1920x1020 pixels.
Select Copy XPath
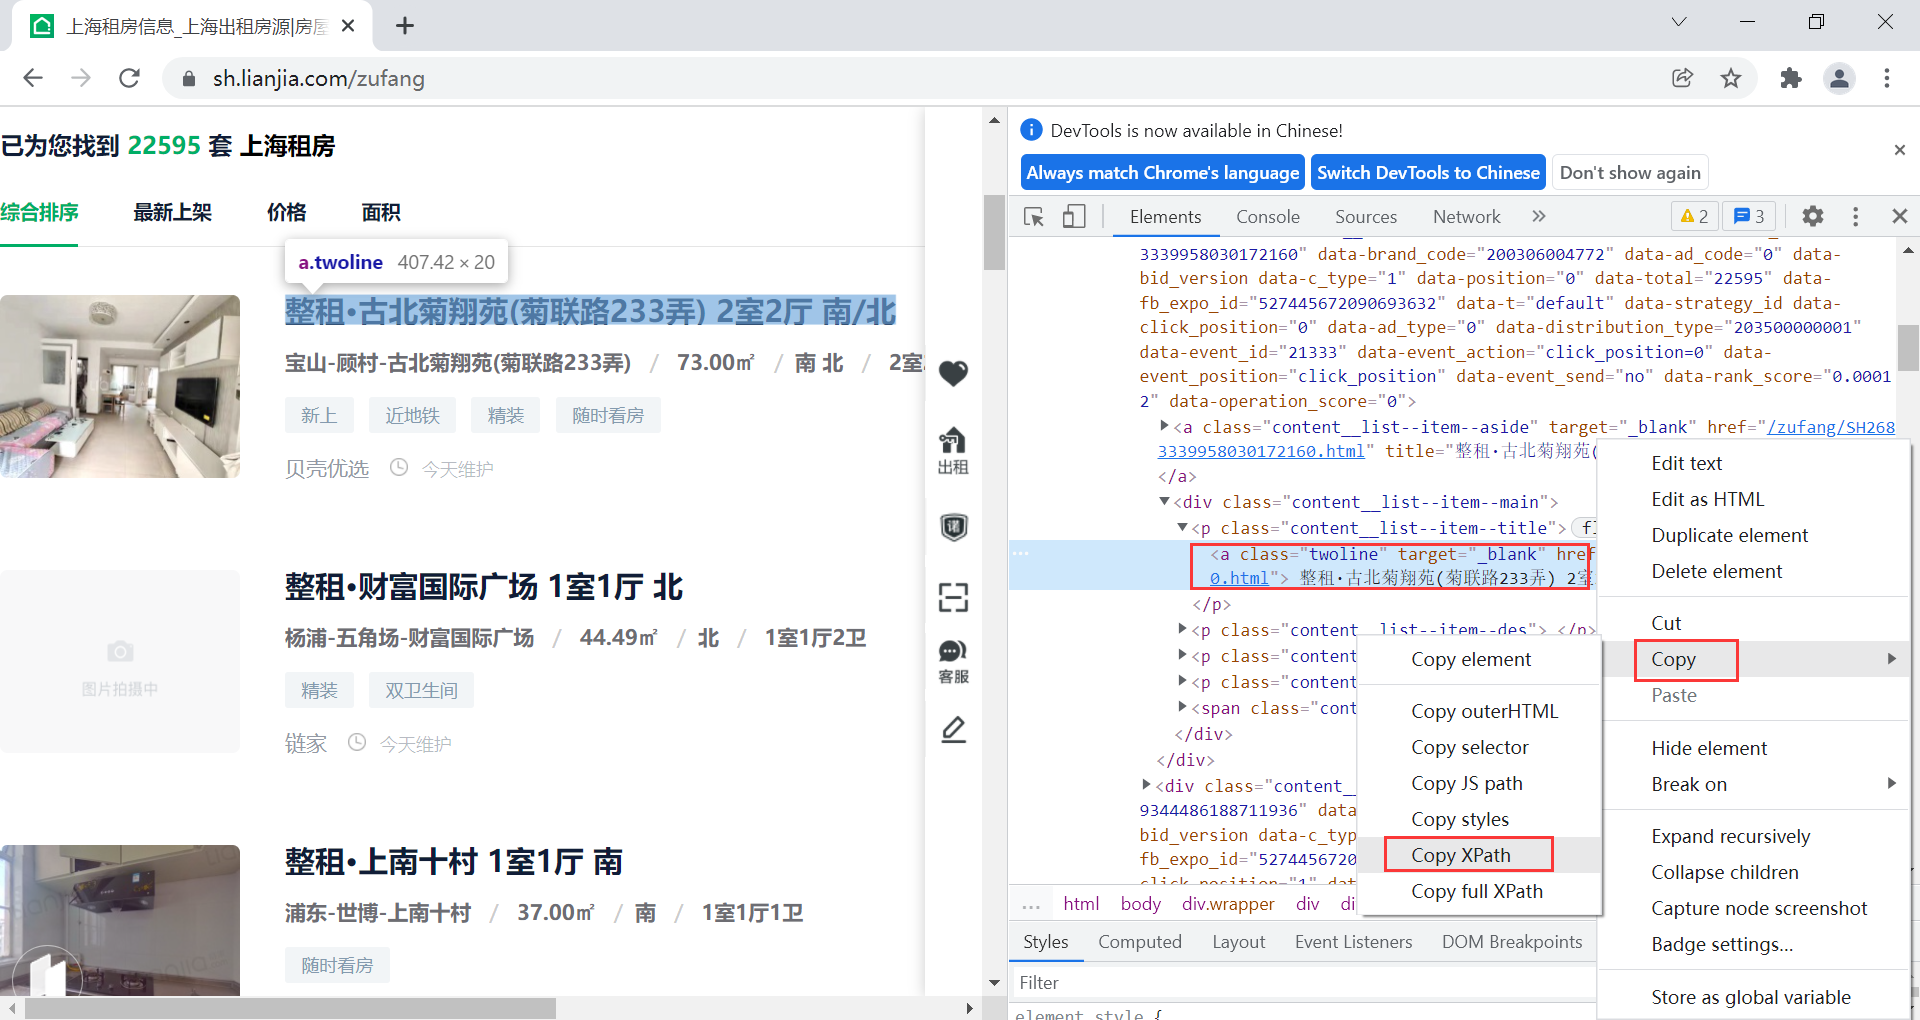1480,855
